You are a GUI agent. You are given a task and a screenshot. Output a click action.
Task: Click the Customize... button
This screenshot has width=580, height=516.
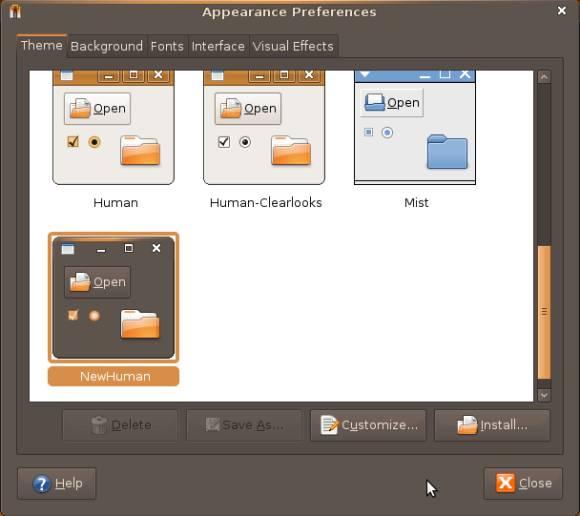tap(368, 425)
